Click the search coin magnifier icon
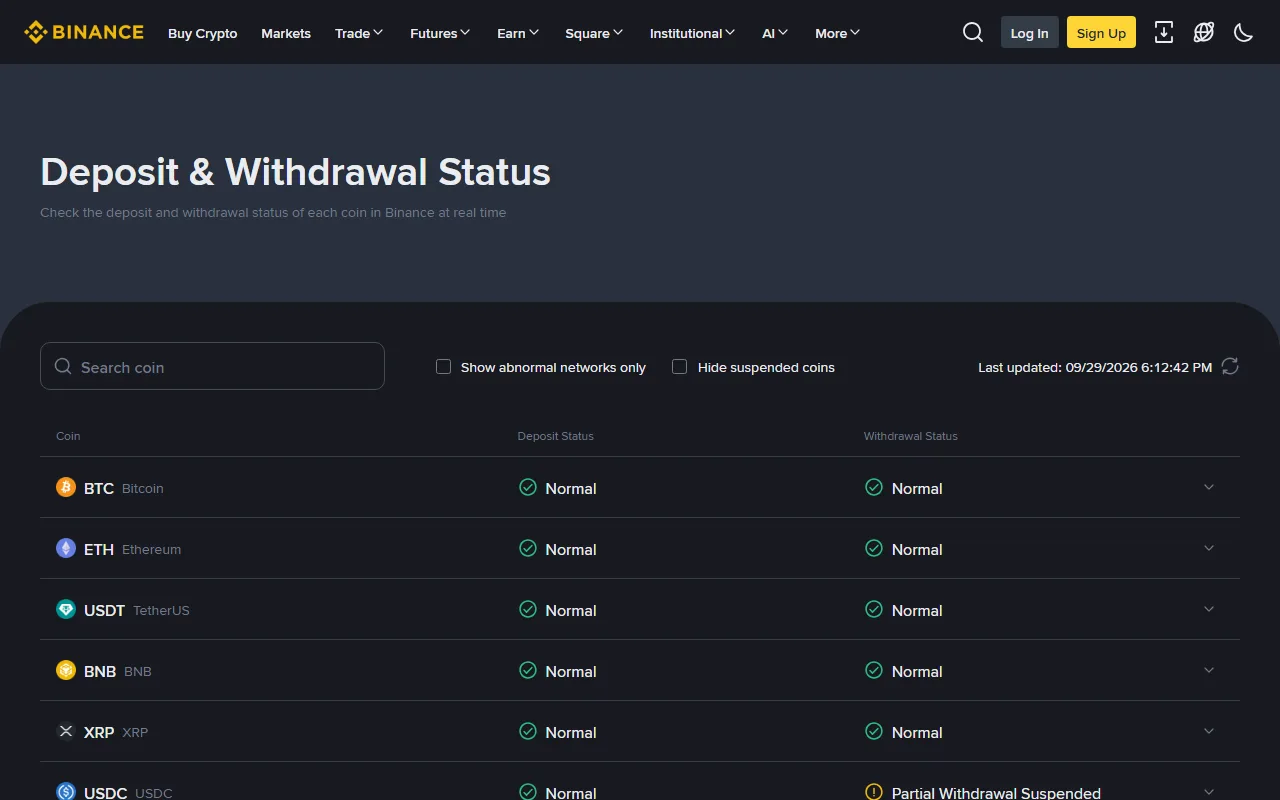 [x=63, y=366]
